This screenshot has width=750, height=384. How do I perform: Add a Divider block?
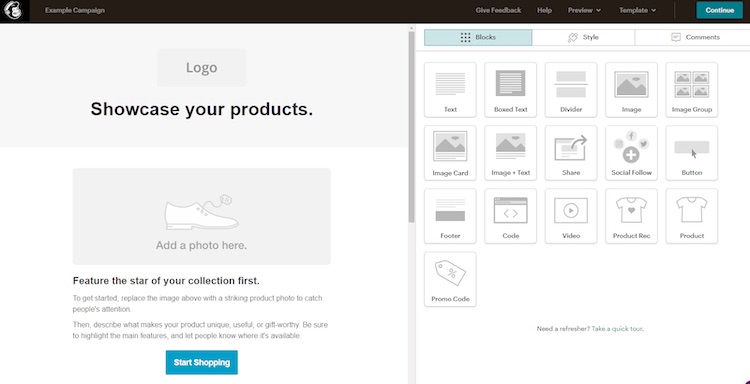(x=571, y=89)
